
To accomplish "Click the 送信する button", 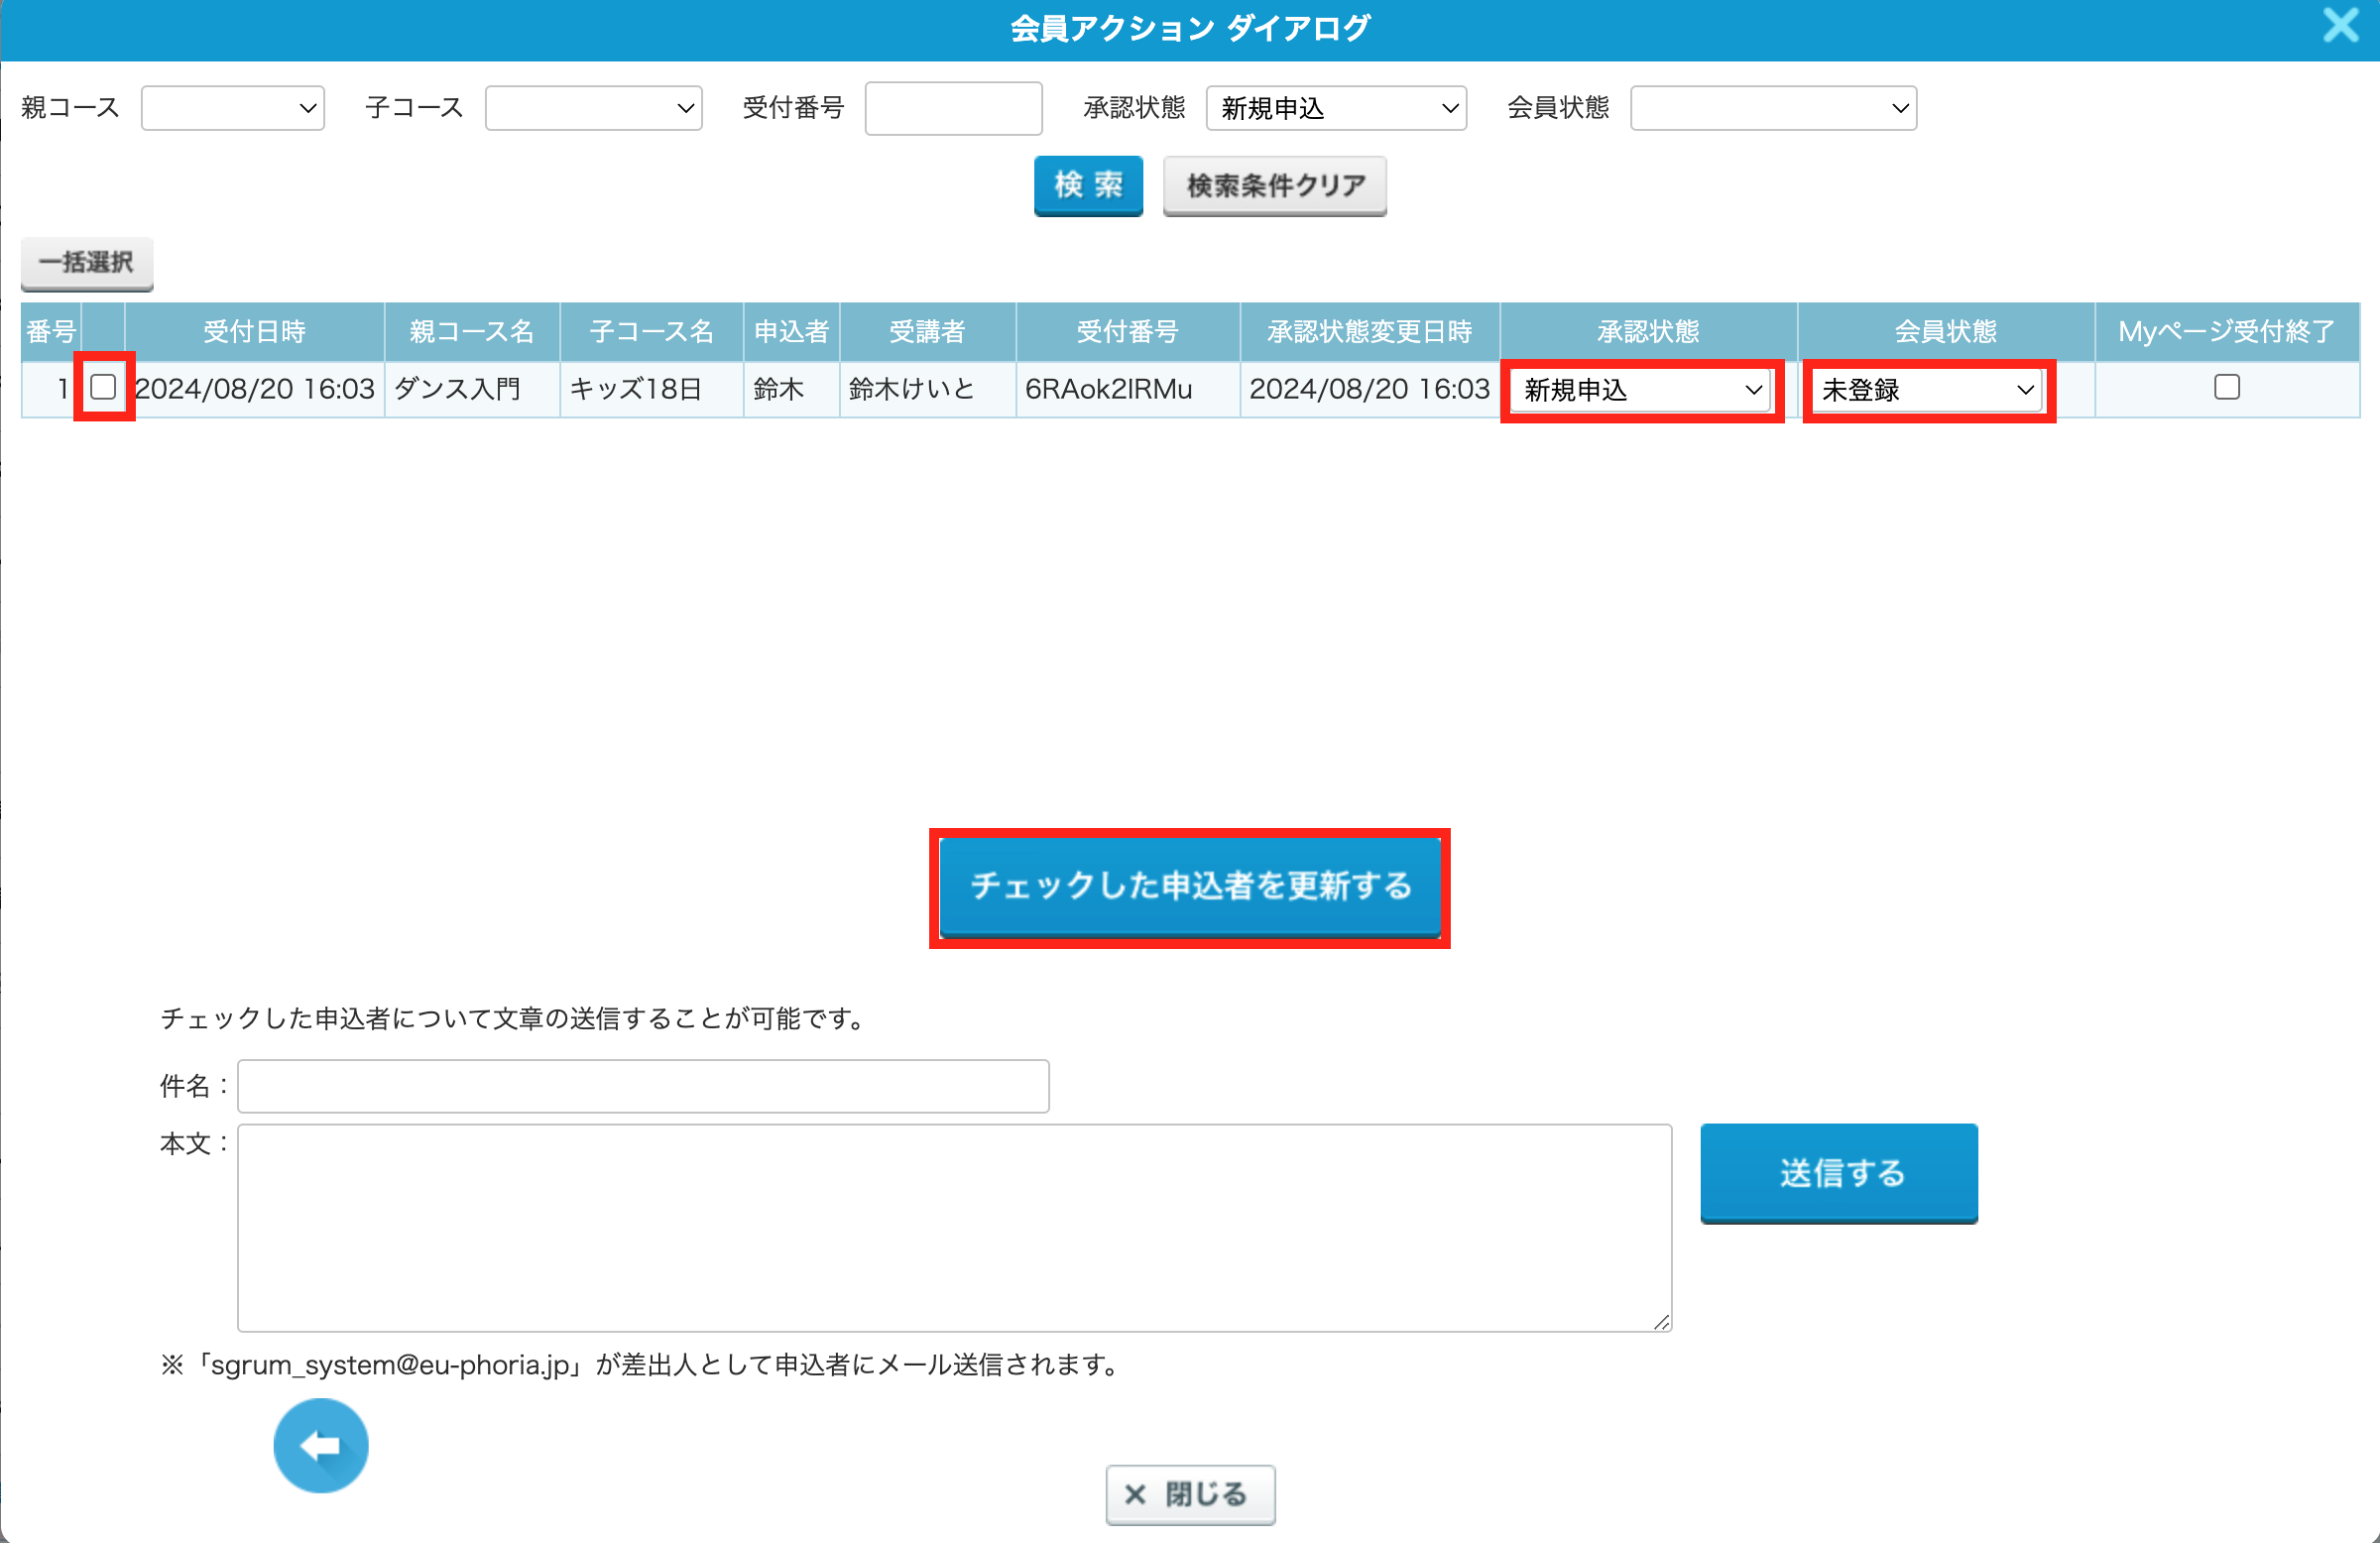I will tap(1839, 1173).
